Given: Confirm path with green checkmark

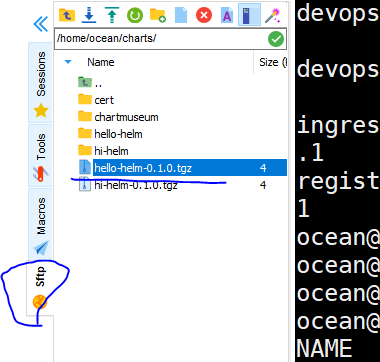Looking at the screenshot, I should tap(276, 39).
